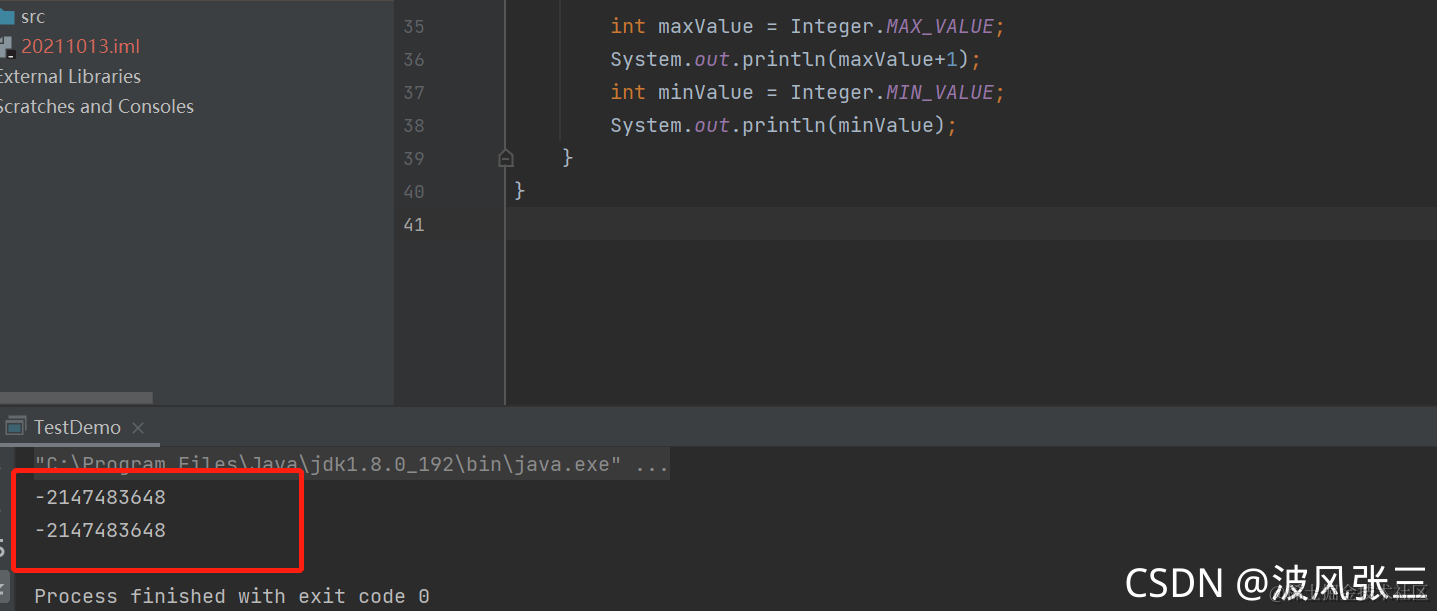Click the java.exe command line in console
1437x611 pixels.
click(x=352, y=464)
